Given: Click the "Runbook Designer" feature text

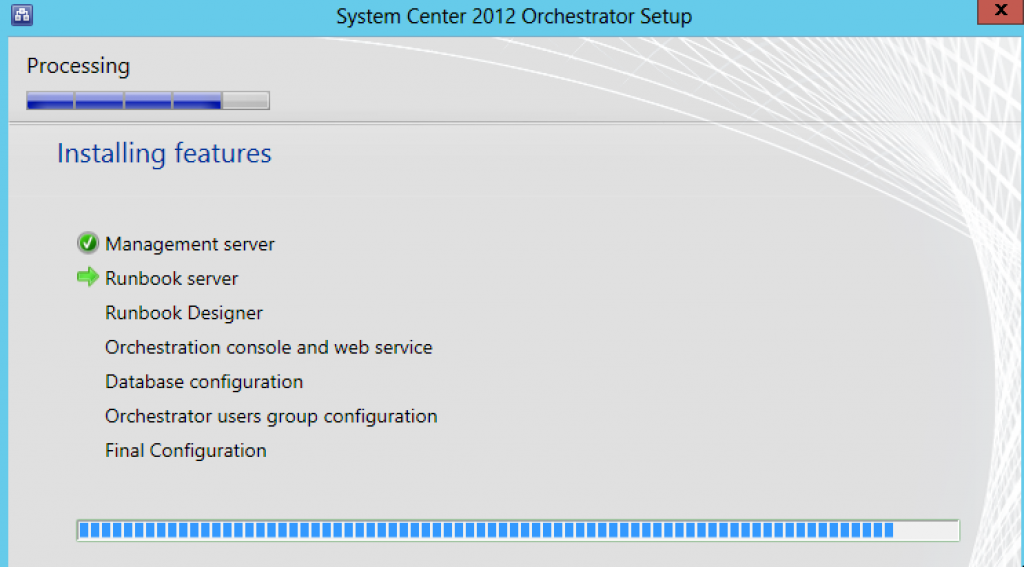Looking at the screenshot, I should (x=184, y=313).
